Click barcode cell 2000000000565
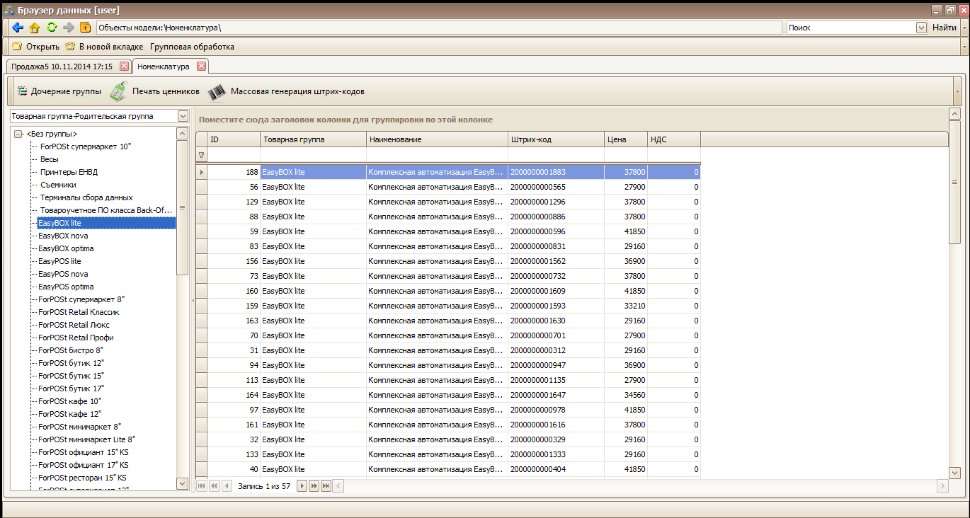The width and height of the screenshot is (970, 518). pos(556,187)
